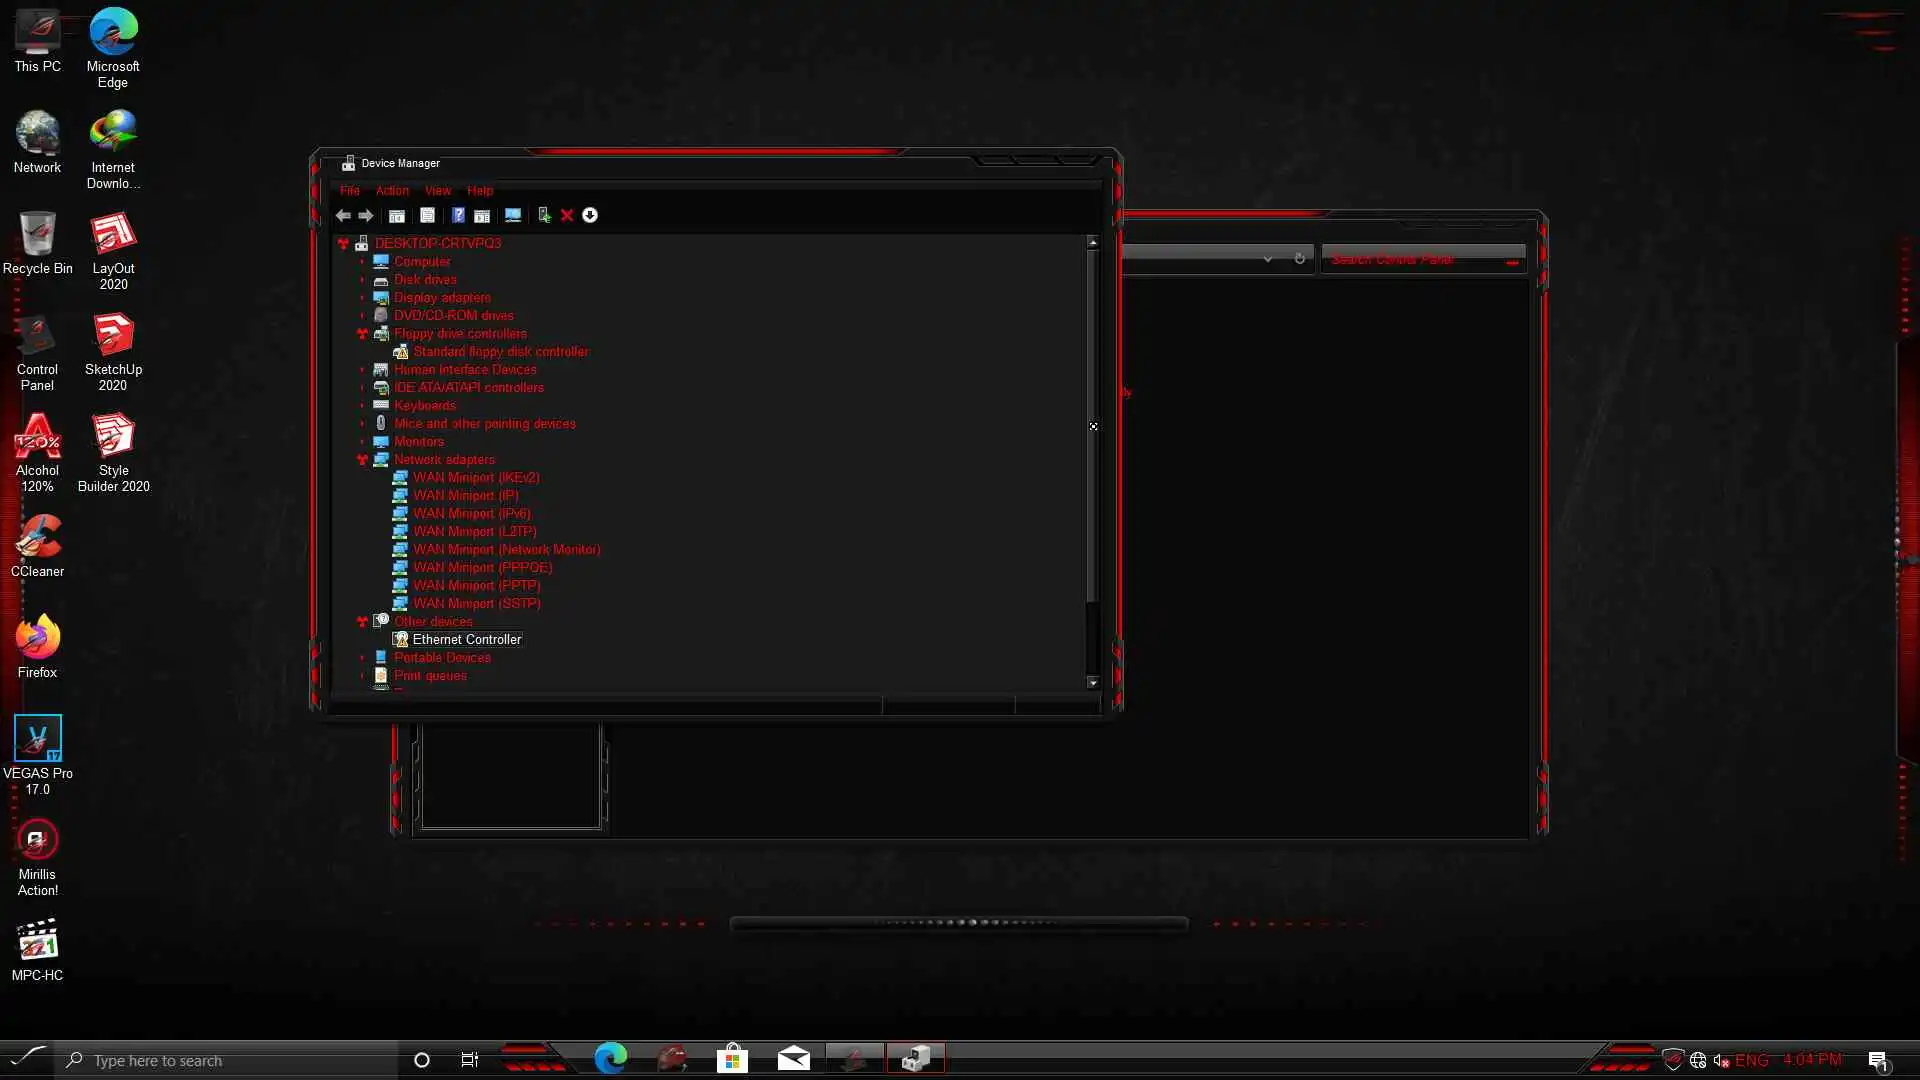The height and width of the screenshot is (1080, 1920).
Task: Click Scan for hardware changes monitor icon
Action: tap(513, 216)
